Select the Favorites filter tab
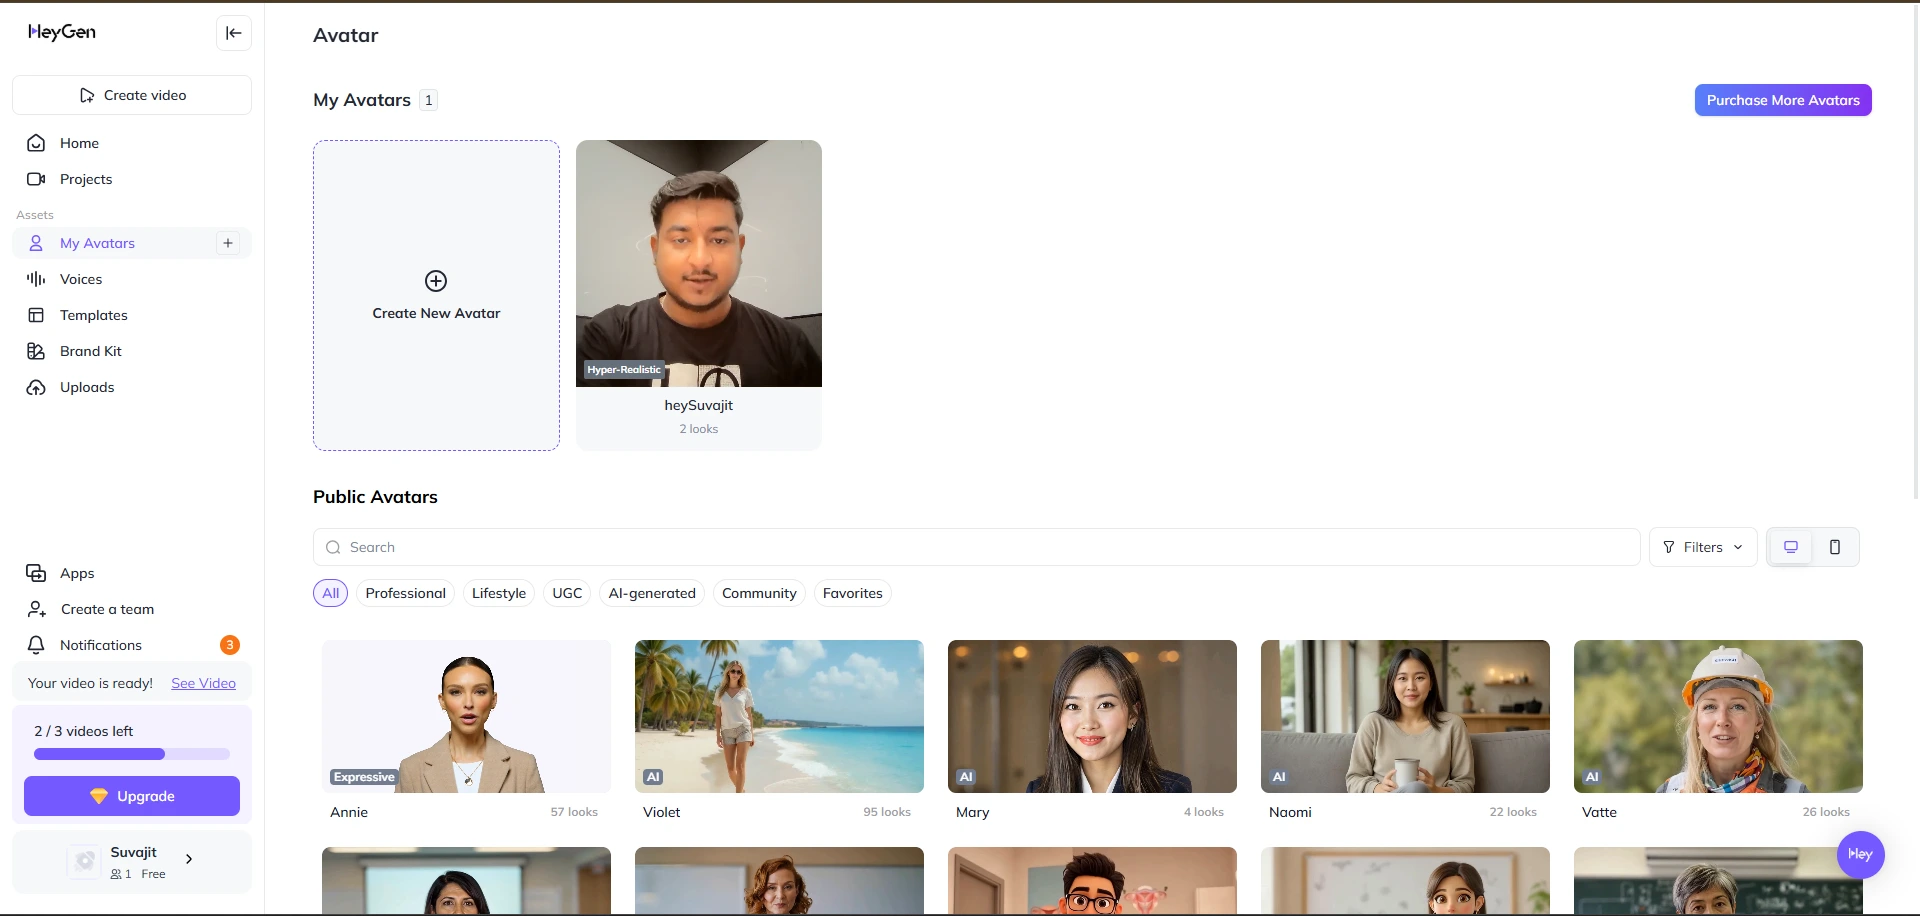The image size is (1920, 916). pos(852,593)
